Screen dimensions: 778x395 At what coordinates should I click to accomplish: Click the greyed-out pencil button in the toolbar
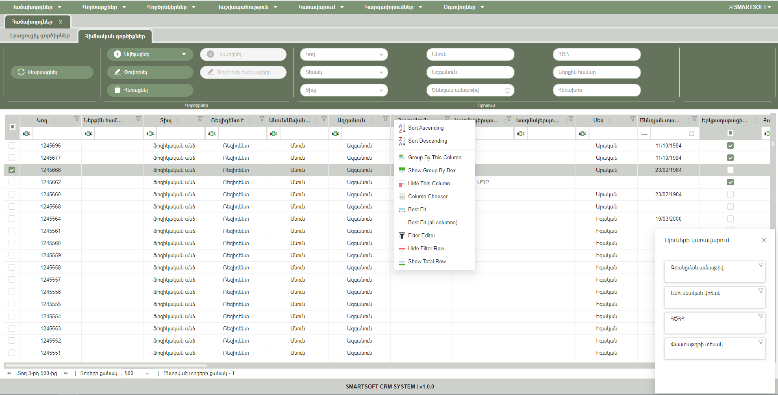pos(243,72)
